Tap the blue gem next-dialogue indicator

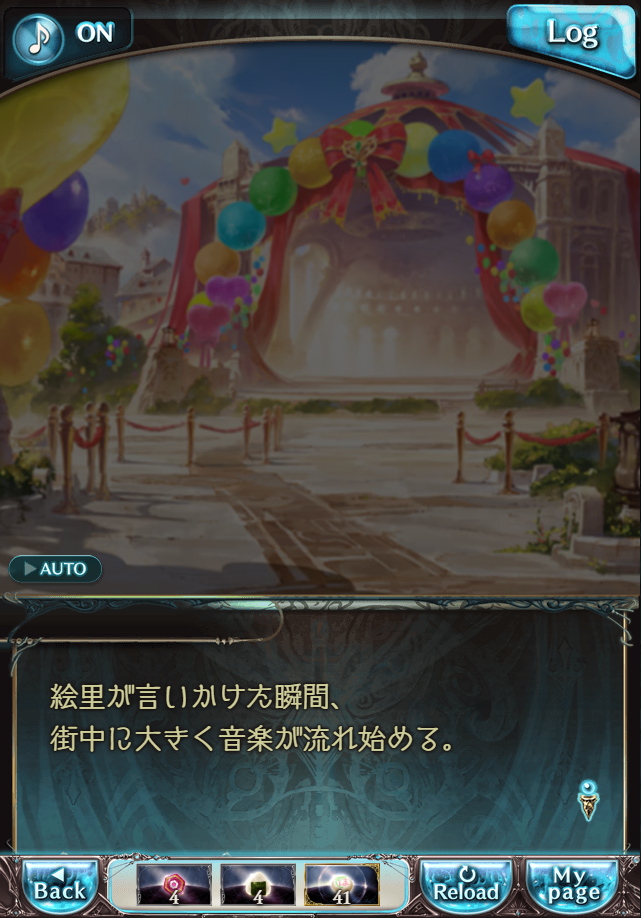[588, 799]
